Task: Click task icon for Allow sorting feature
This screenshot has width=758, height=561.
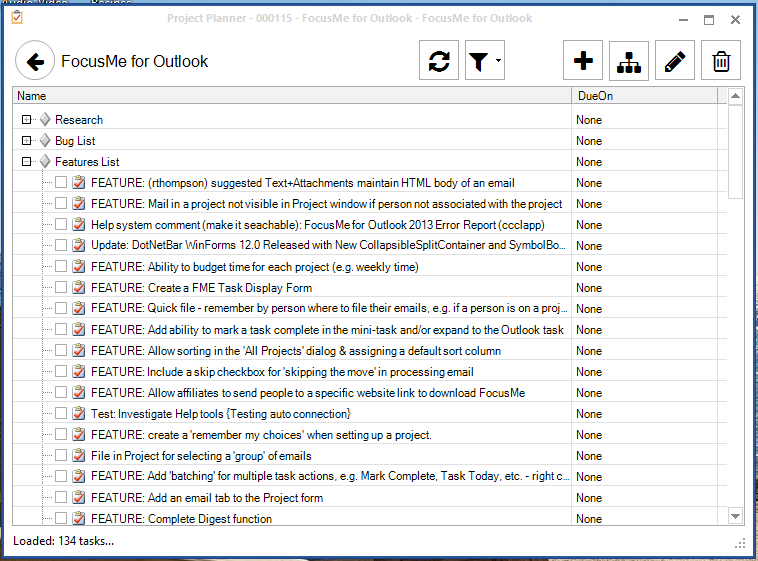Action: click(78, 350)
